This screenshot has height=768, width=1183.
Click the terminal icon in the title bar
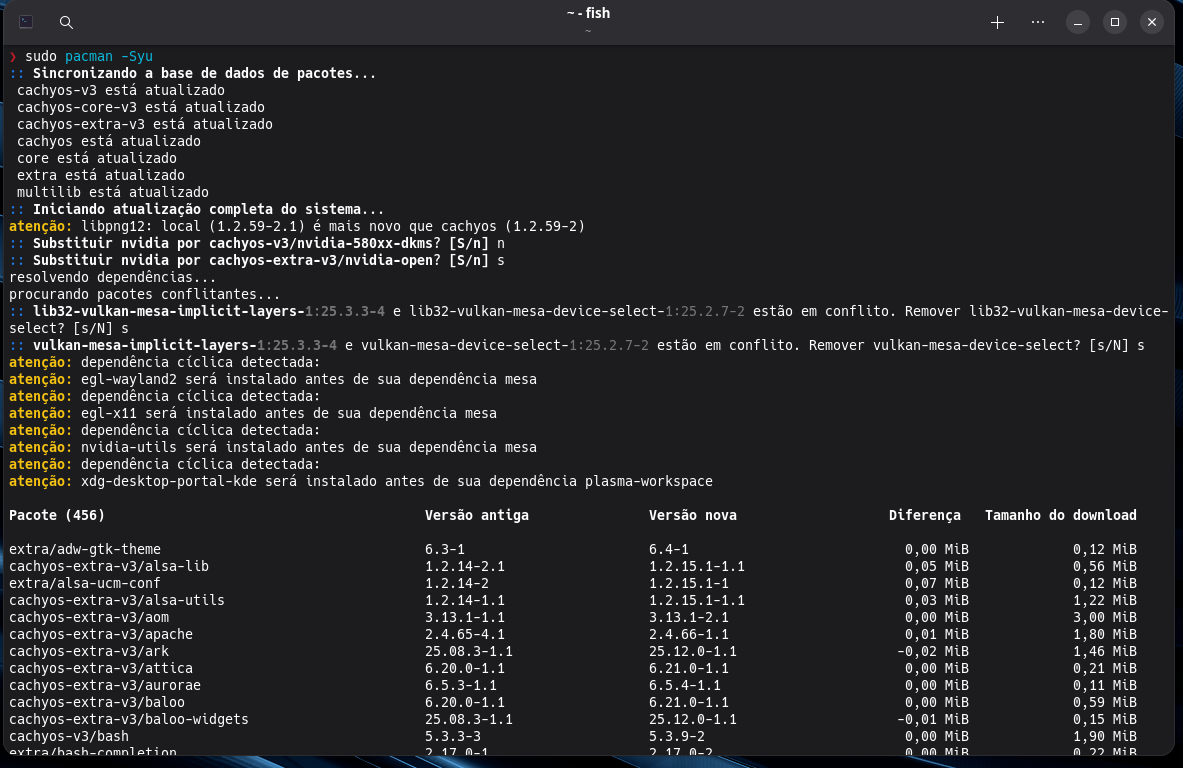point(26,22)
